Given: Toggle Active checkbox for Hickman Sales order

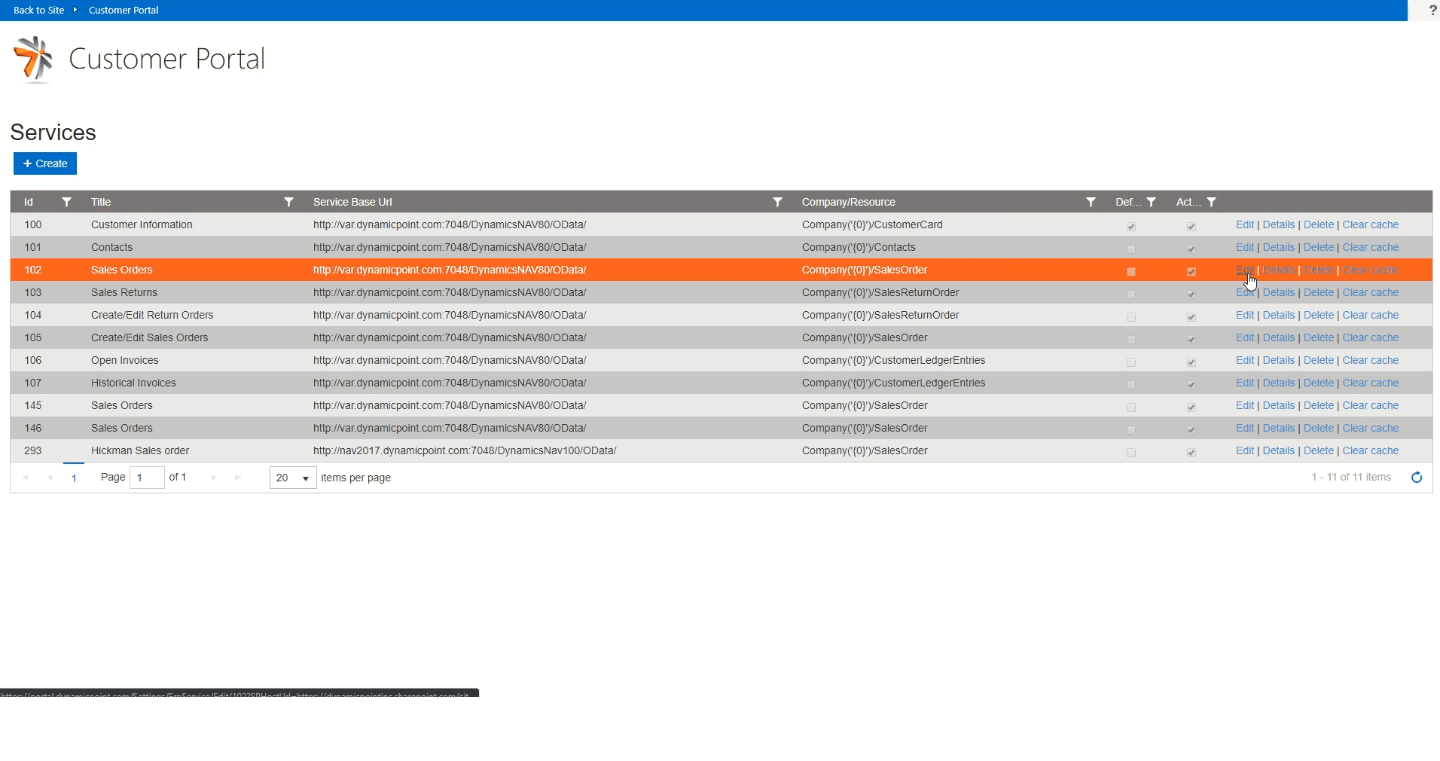Looking at the screenshot, I should (x=1191, y=452).
